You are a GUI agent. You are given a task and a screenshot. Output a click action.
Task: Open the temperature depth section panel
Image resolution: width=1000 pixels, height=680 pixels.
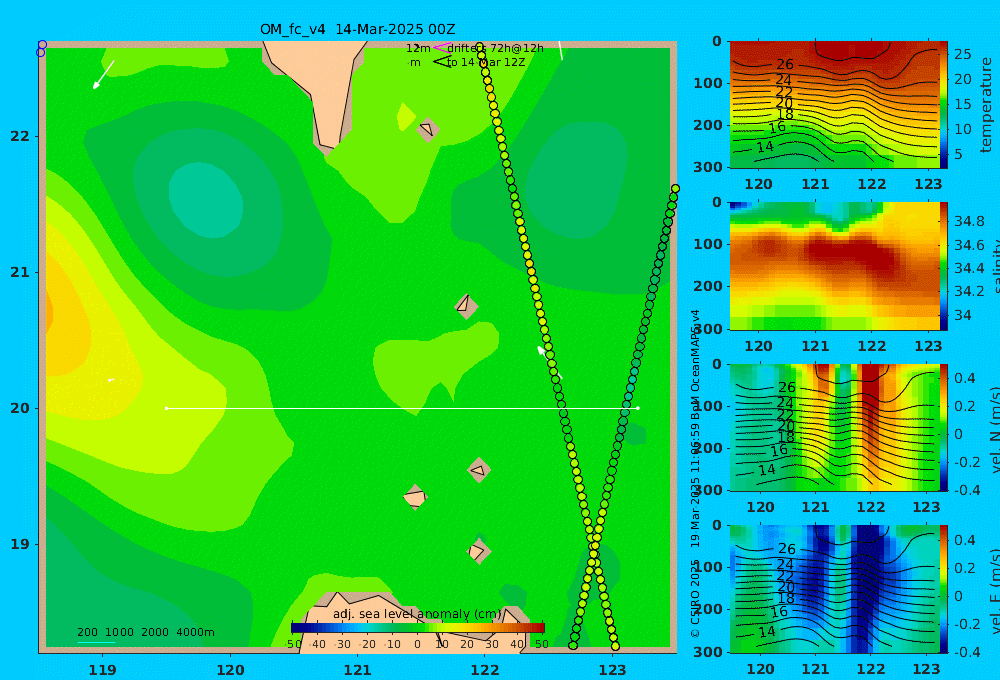pos(834,105)
